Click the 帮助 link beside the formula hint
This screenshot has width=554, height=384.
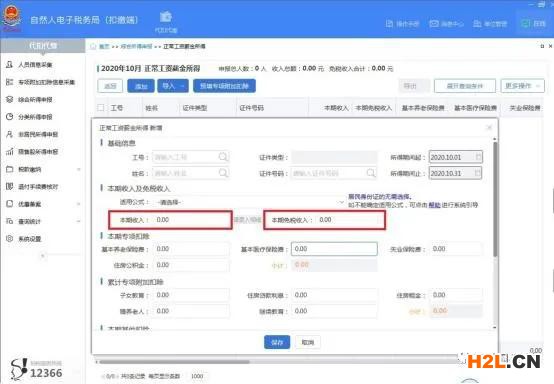(x=434, y=205)
